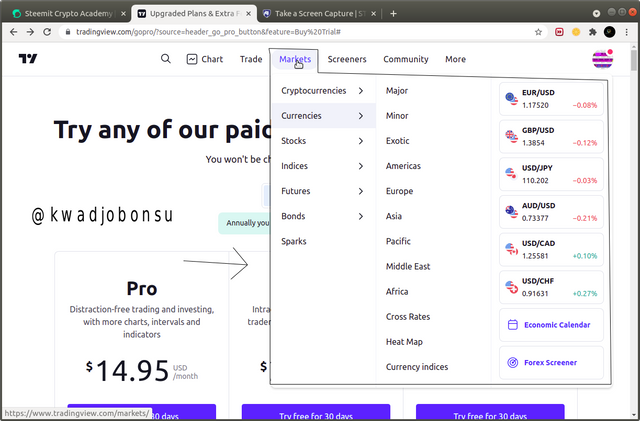The width and height of the screenshot is (640, 421).
Task: Click USD/CHF flag pair icon
Action: point(511,287)
